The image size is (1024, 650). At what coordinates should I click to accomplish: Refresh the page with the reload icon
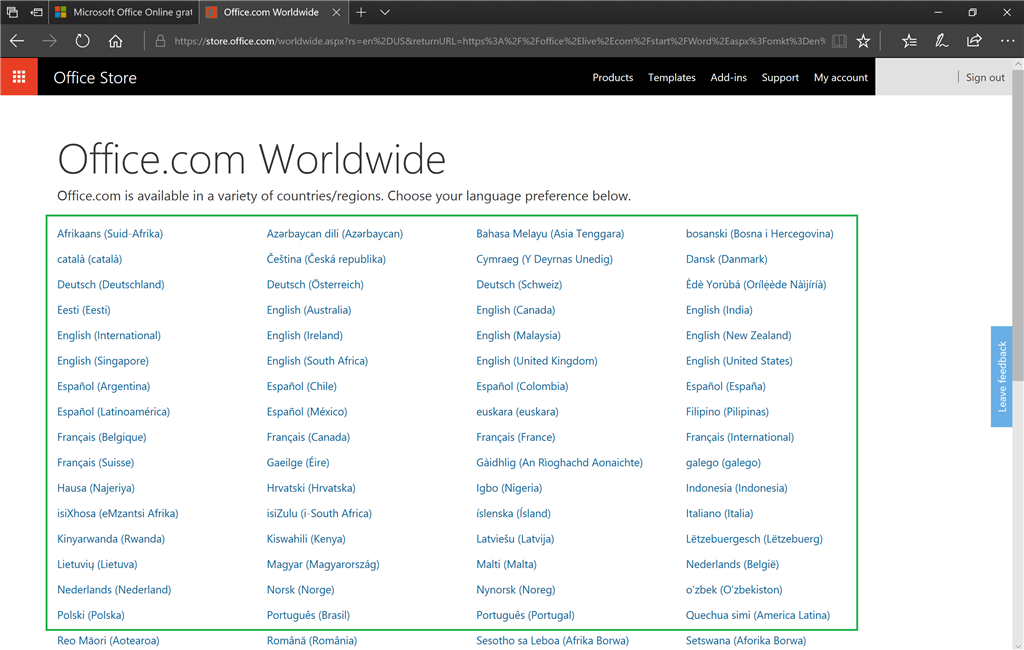(x=82, y=41)
